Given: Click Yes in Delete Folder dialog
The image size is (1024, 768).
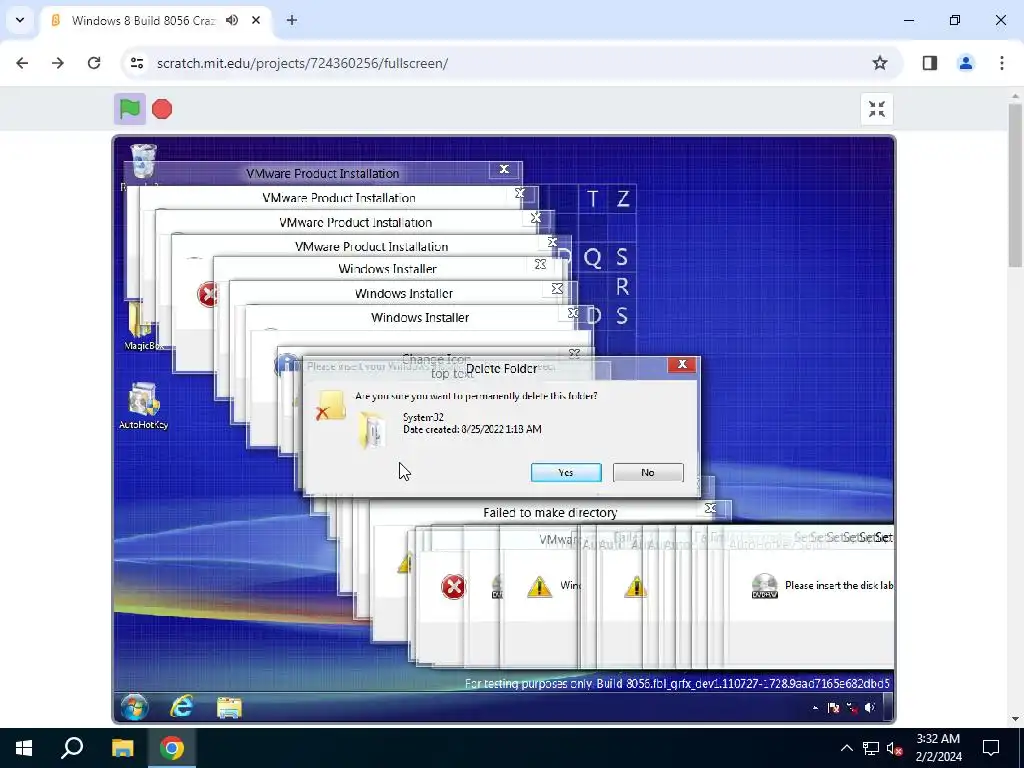Looking at the screenshot, I should (x=566, y=472).
